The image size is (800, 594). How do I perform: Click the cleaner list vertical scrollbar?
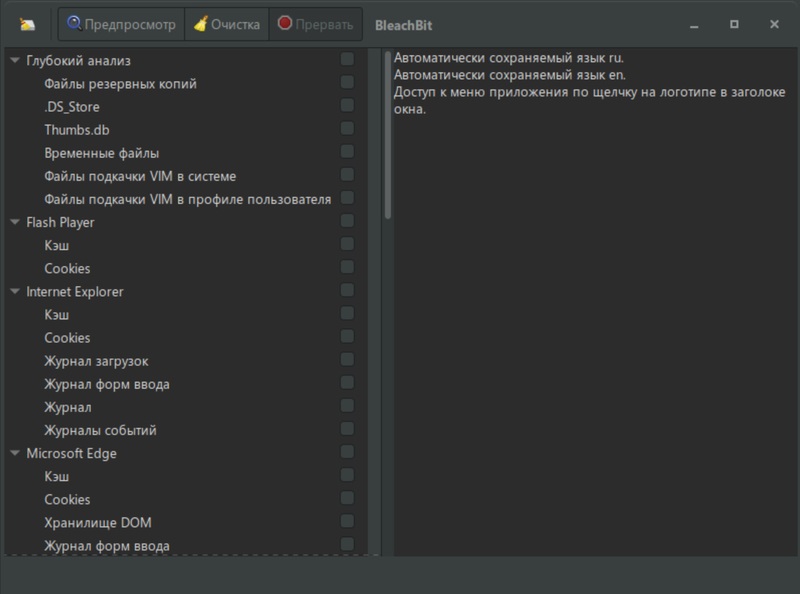pos(388,135)
